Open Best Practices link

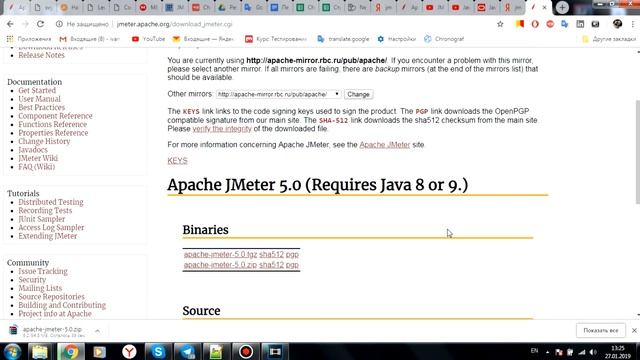tap(42, 108)
